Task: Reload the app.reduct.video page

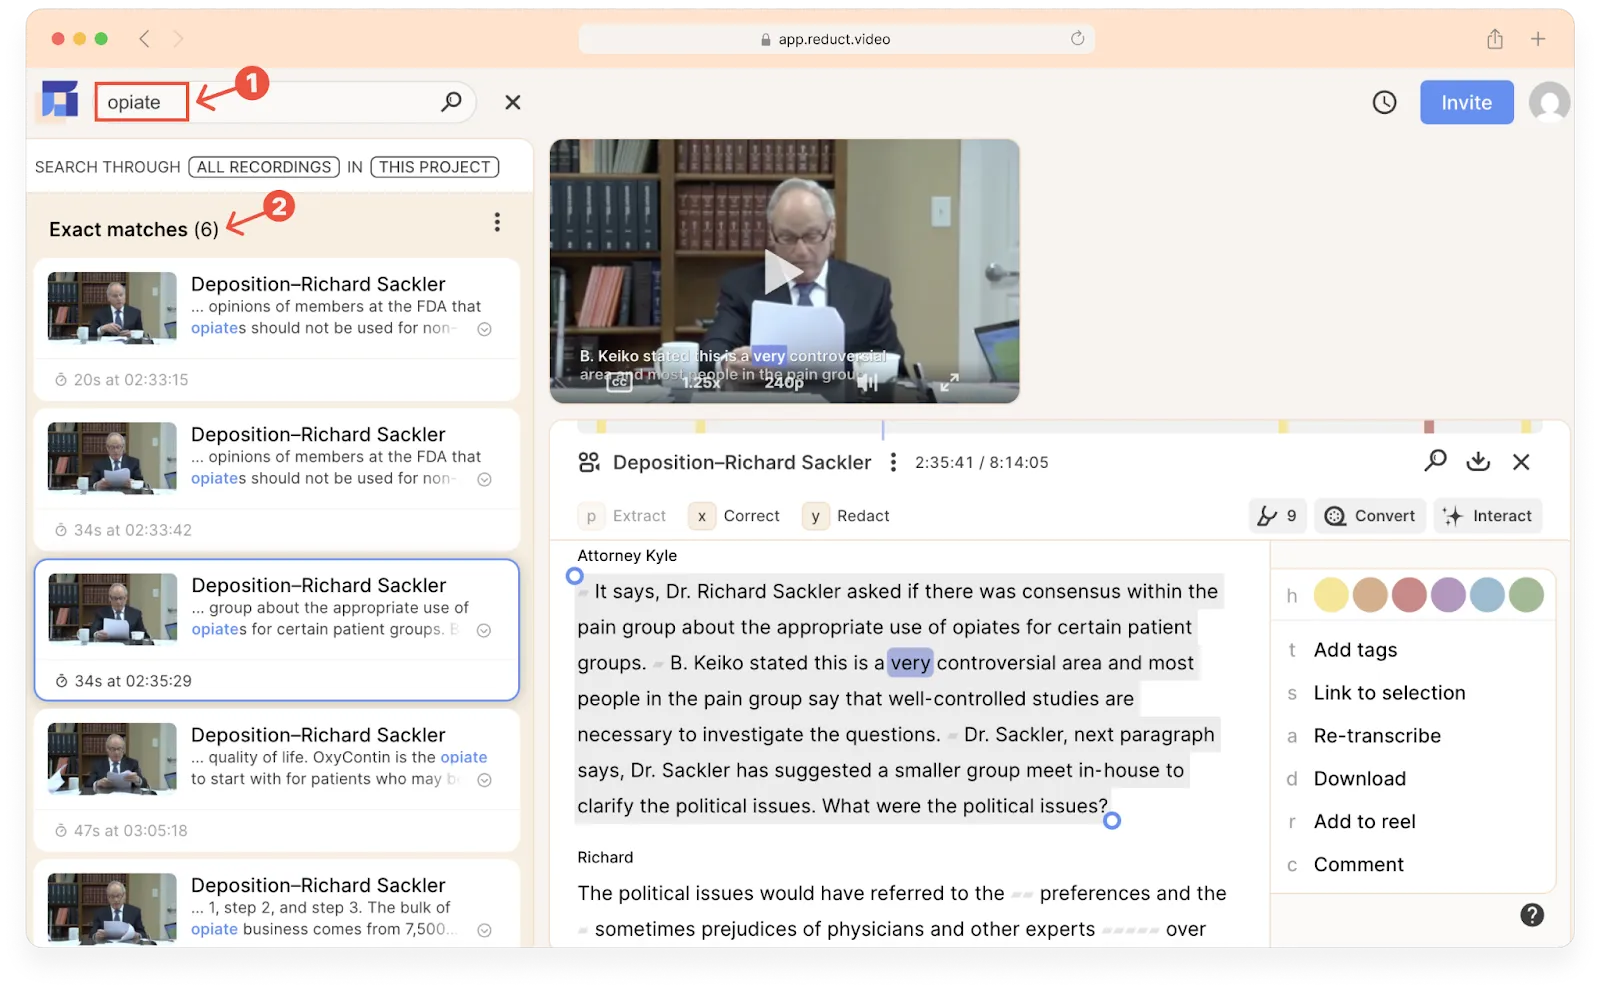Action: 1077,39
